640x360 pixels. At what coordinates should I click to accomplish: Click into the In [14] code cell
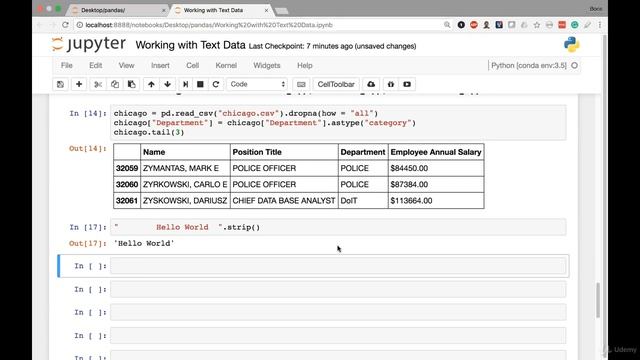pos(338,122)
